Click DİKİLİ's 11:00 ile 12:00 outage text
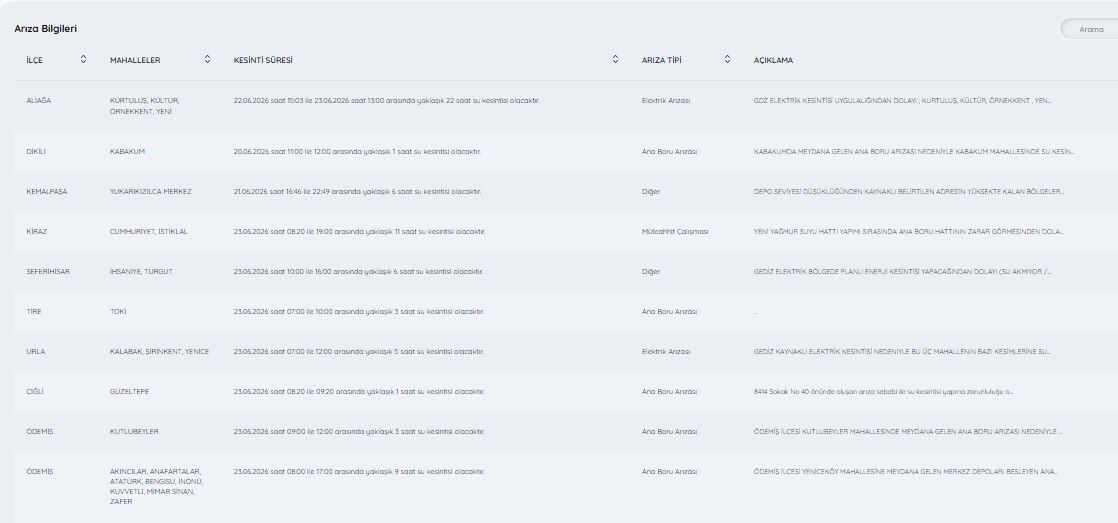 (357, 152)
